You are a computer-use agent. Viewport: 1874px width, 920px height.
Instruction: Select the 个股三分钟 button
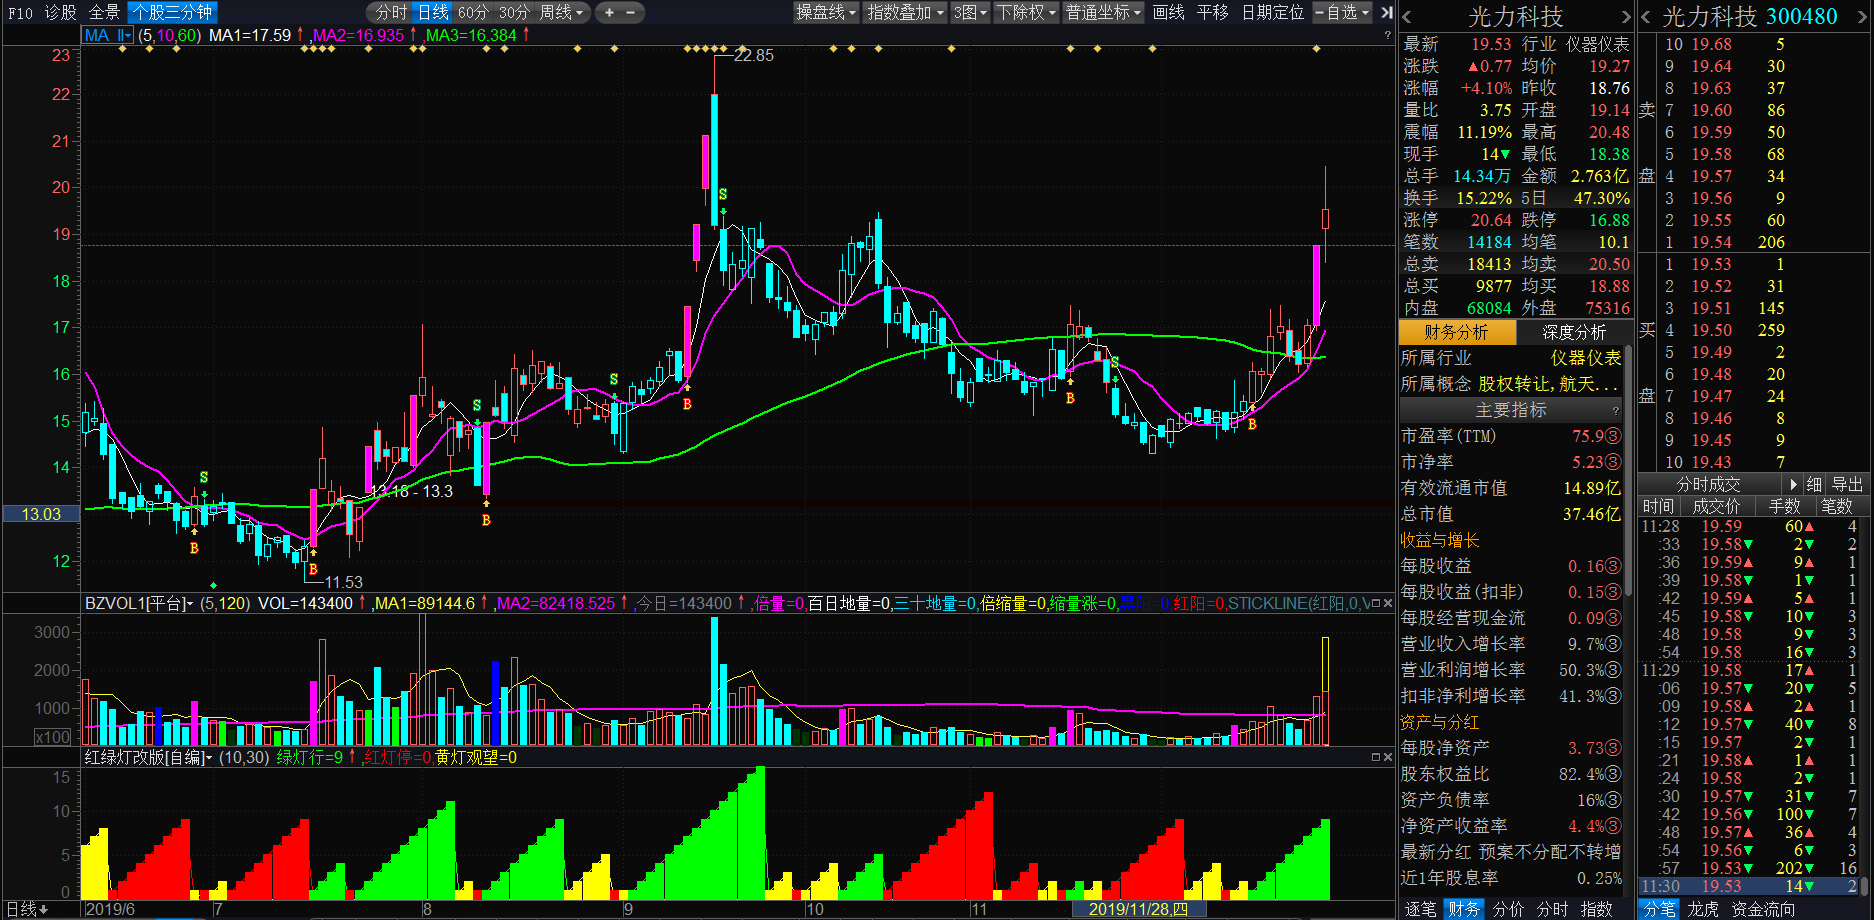pyautogui.click(x=172, y=13)
